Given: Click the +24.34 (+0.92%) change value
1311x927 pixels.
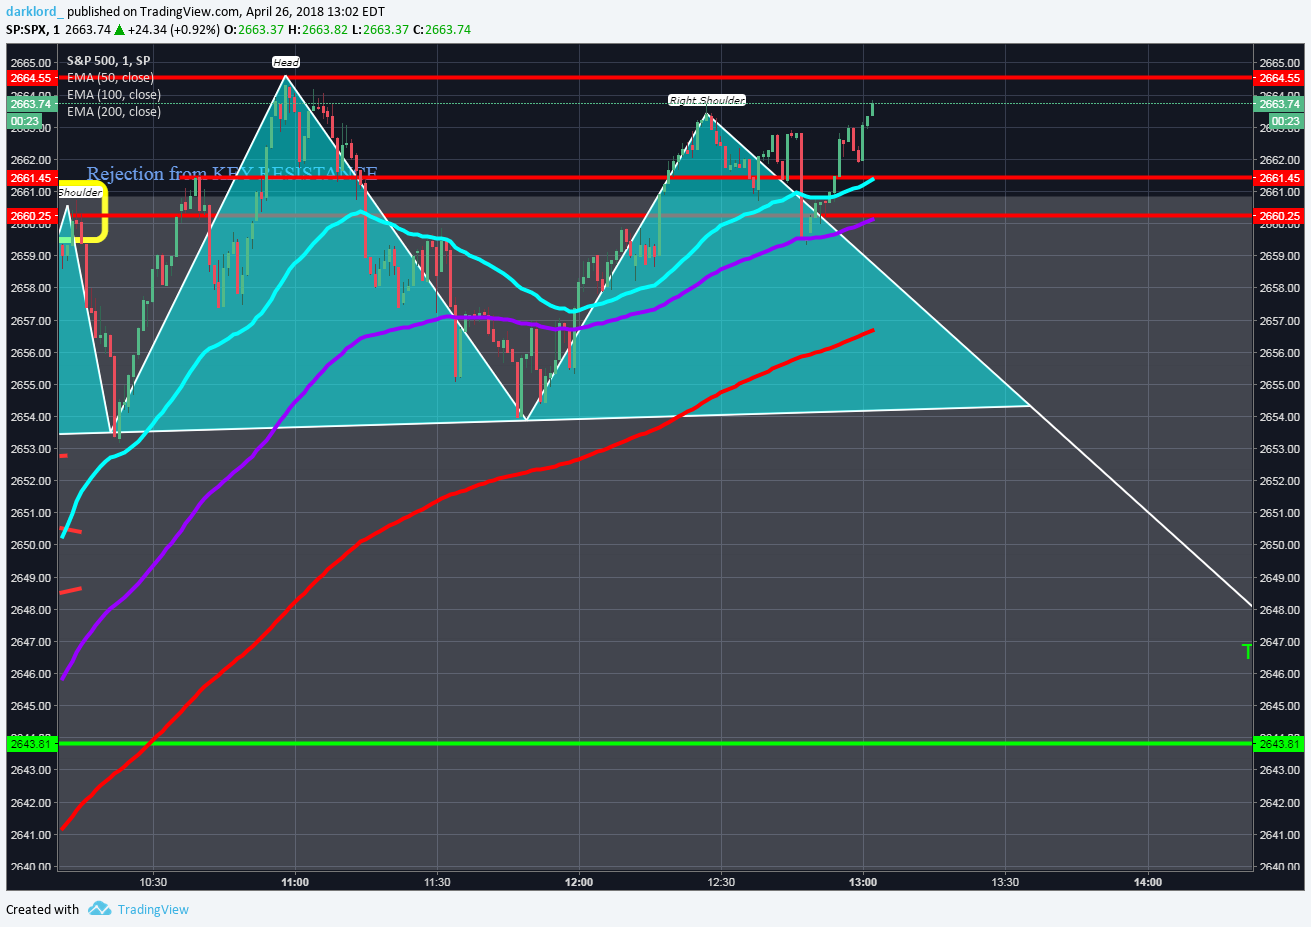Looking at the screenshot, I should (173, 30).
